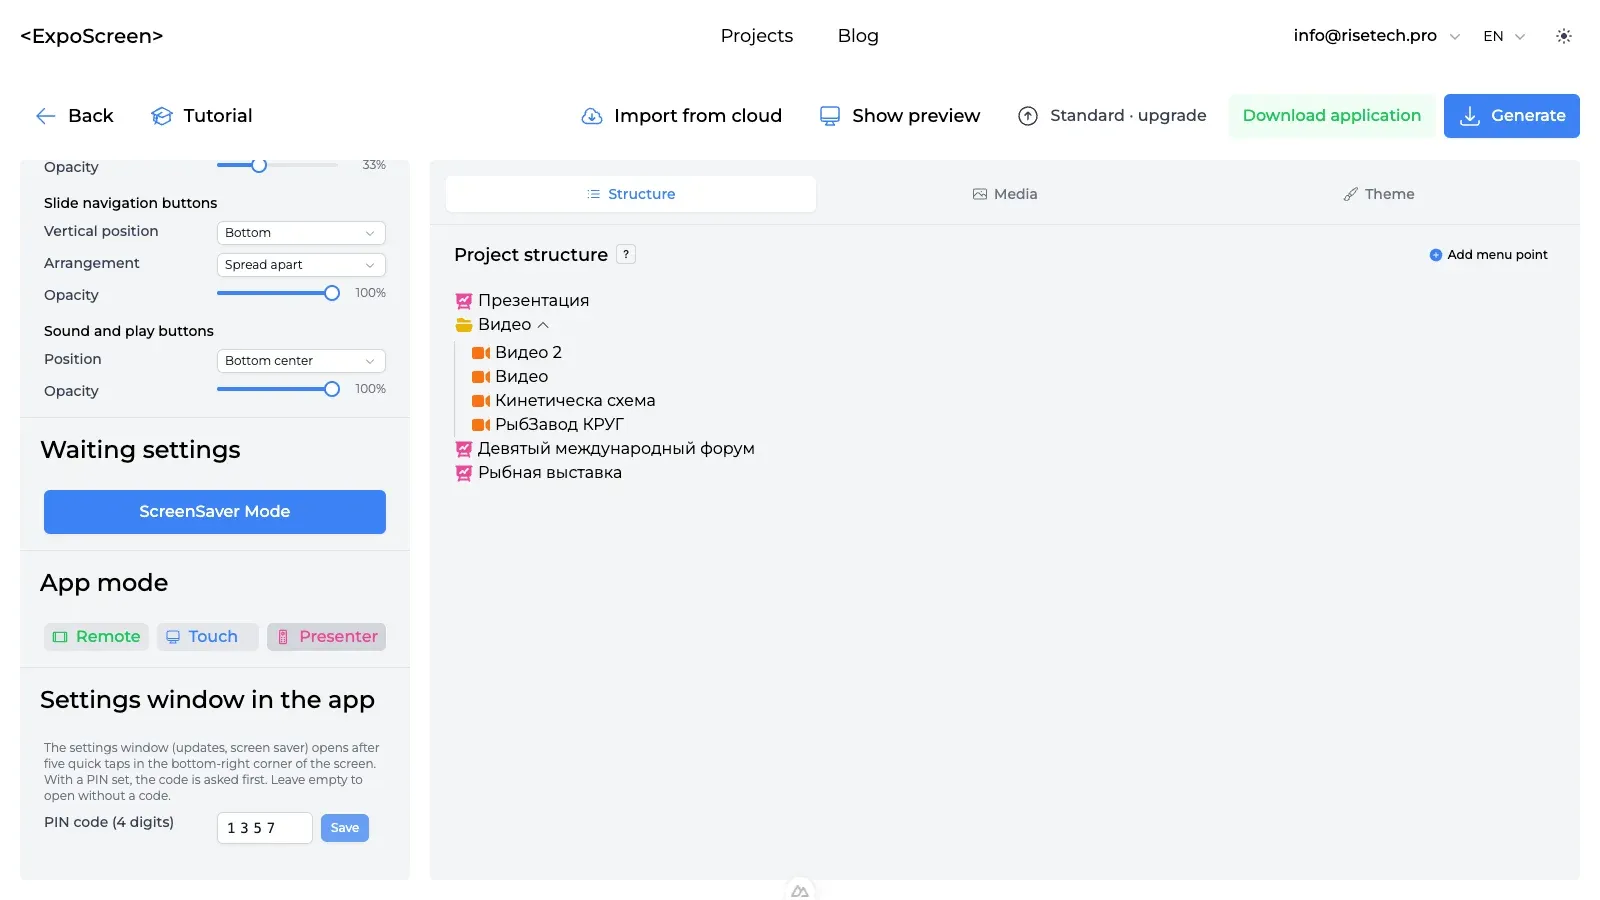Open the Projects menu item
Image resolution: width=1600 pixels, height=900 pixels.
coord(757,36)
